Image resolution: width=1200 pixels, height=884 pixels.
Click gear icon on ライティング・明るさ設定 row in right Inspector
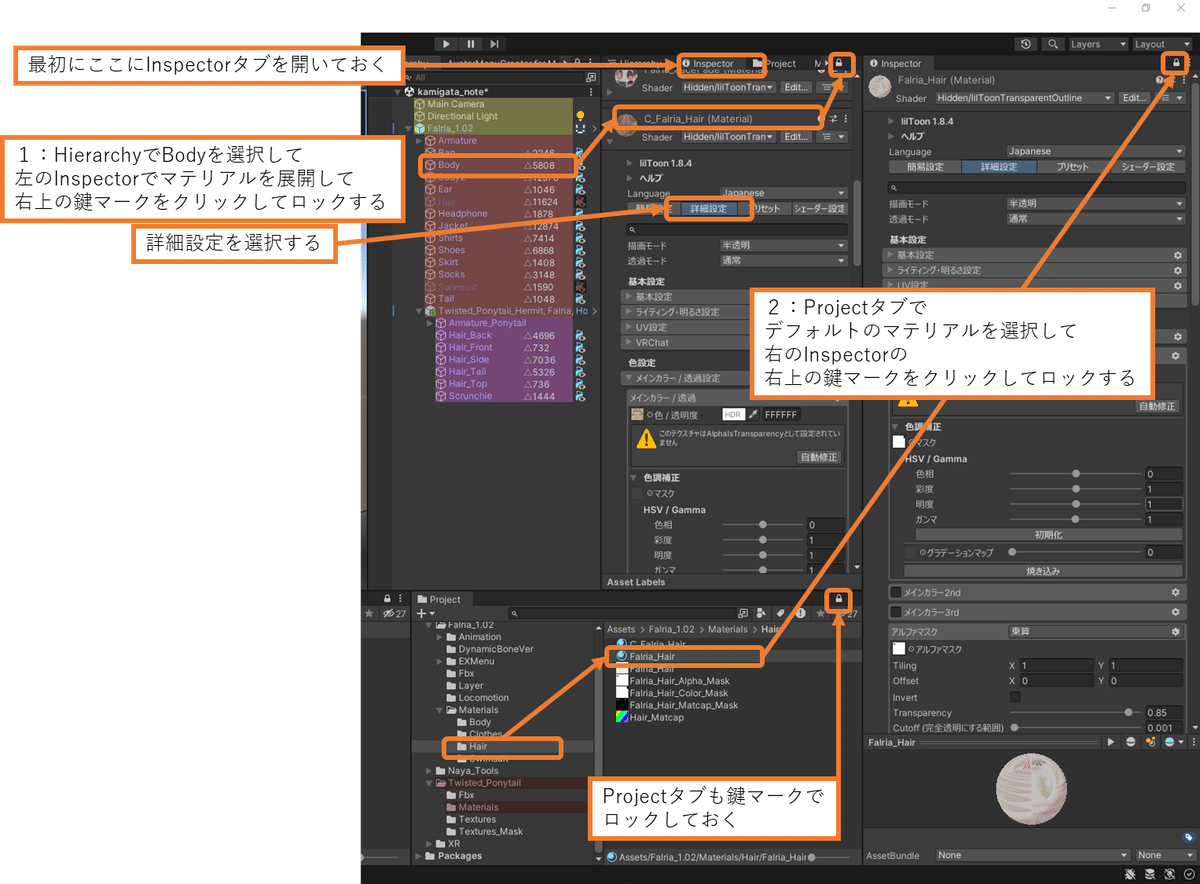(1178, 270)
